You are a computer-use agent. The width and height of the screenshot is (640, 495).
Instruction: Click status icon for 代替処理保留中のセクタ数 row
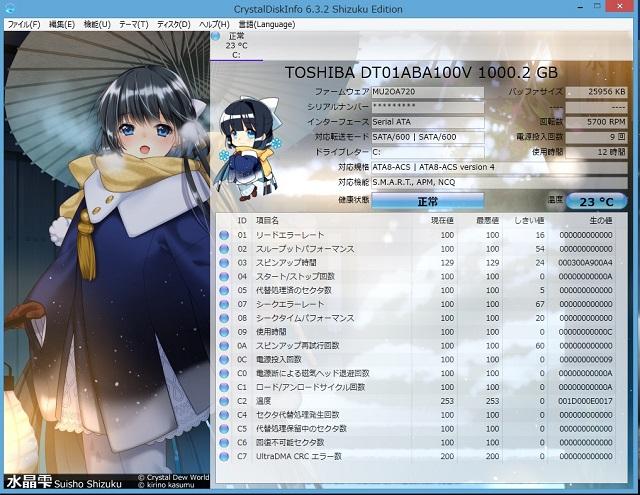(x=224, y=429)
